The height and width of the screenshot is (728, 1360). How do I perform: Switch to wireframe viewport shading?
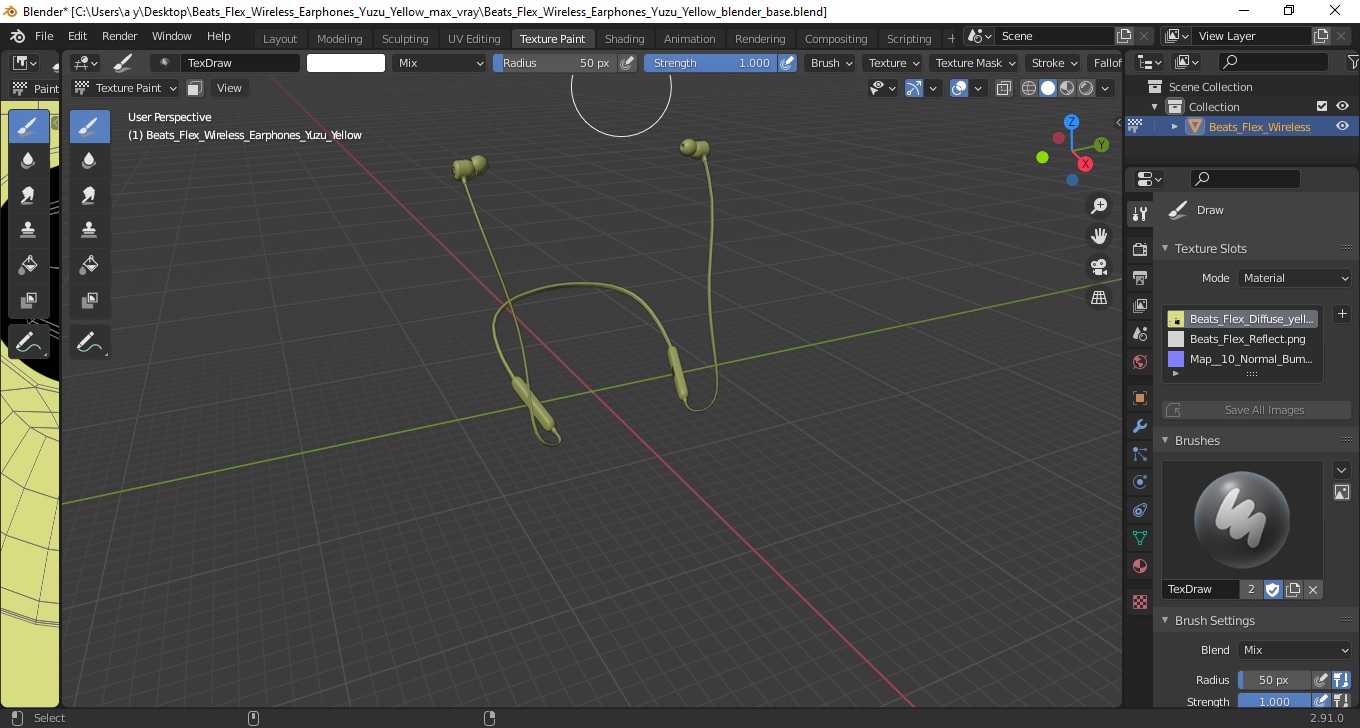pos(1029,88)
